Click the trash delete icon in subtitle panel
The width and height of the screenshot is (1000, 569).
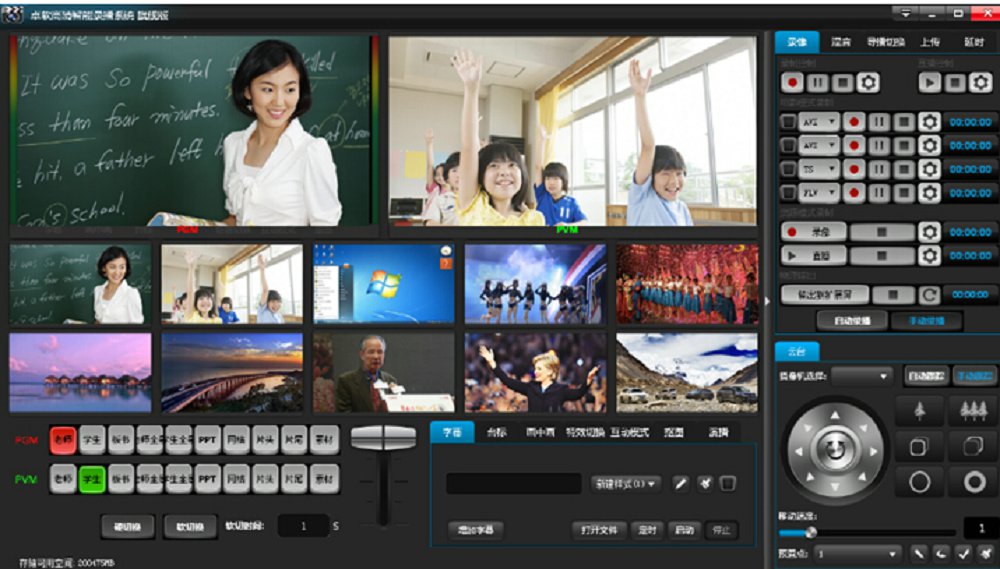(728, 484)
